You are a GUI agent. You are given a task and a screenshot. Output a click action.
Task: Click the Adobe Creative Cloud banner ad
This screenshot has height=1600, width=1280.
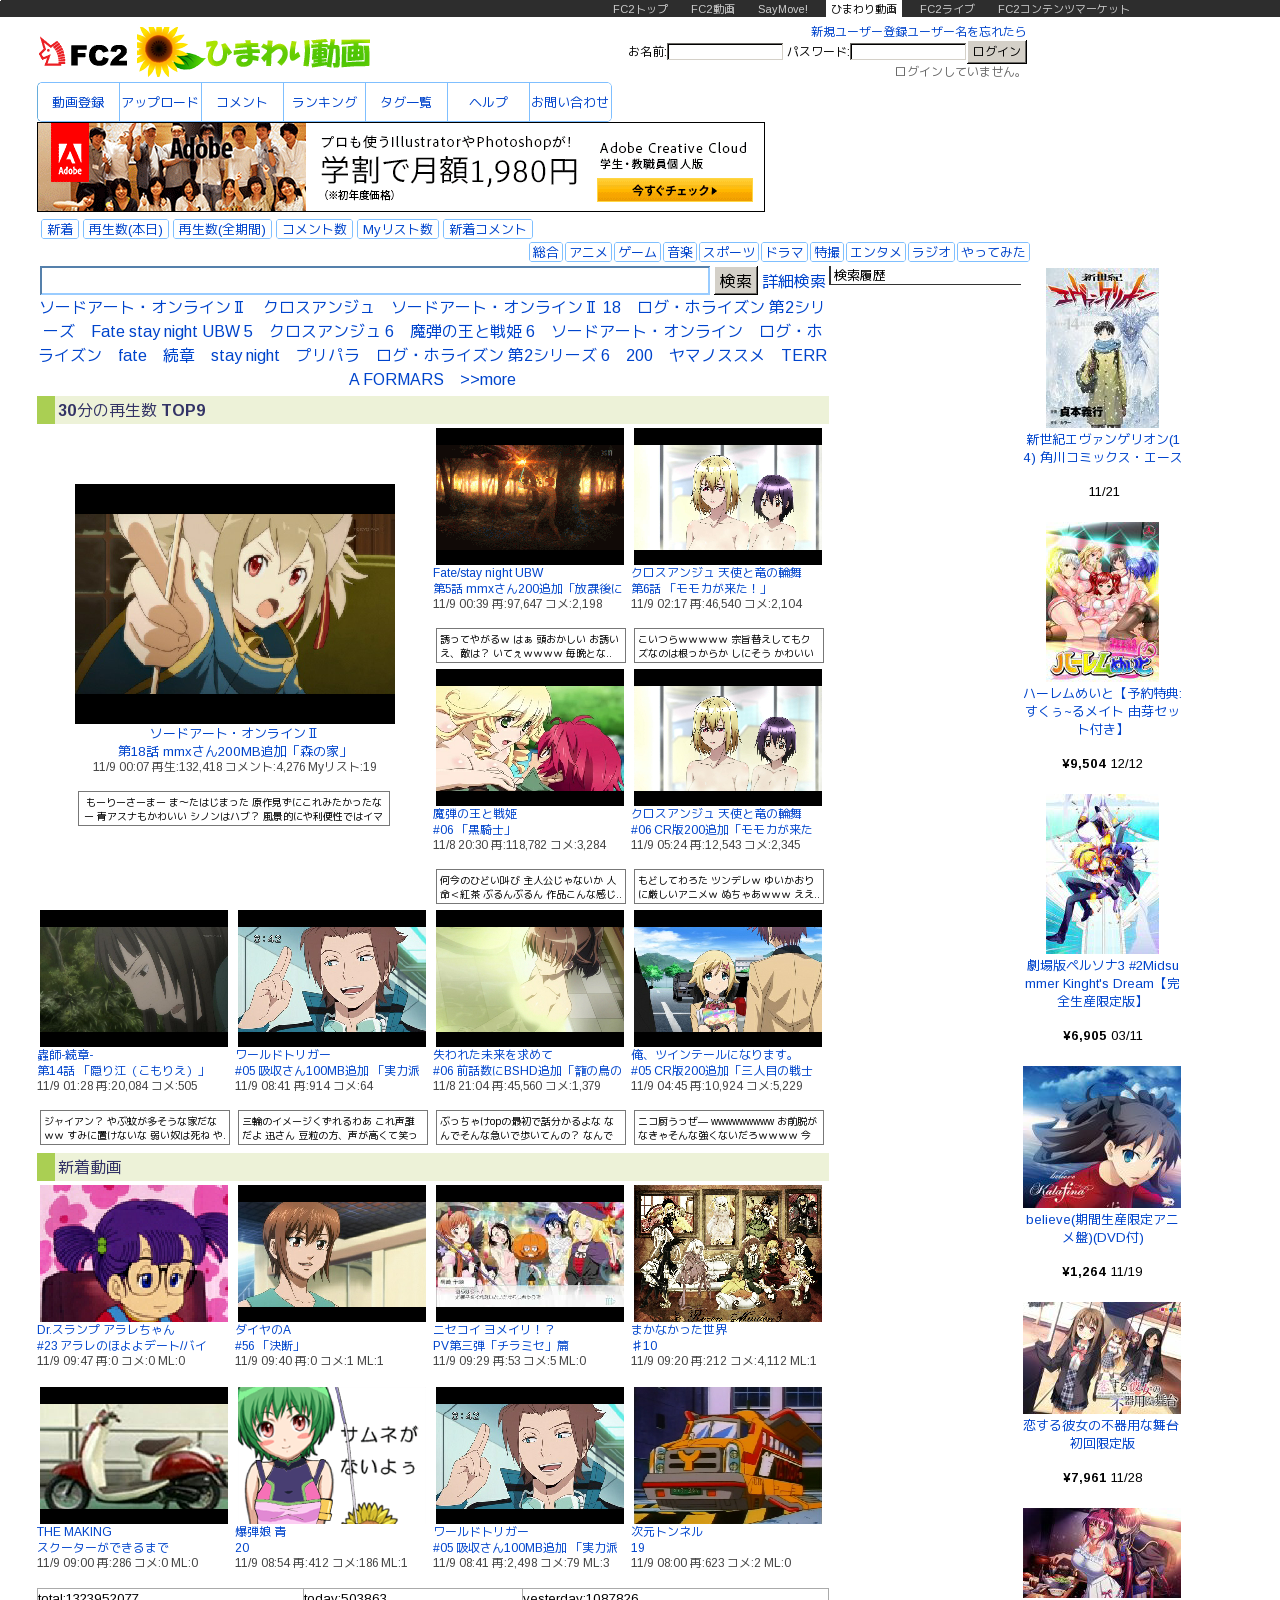click(x=401, y=167)
